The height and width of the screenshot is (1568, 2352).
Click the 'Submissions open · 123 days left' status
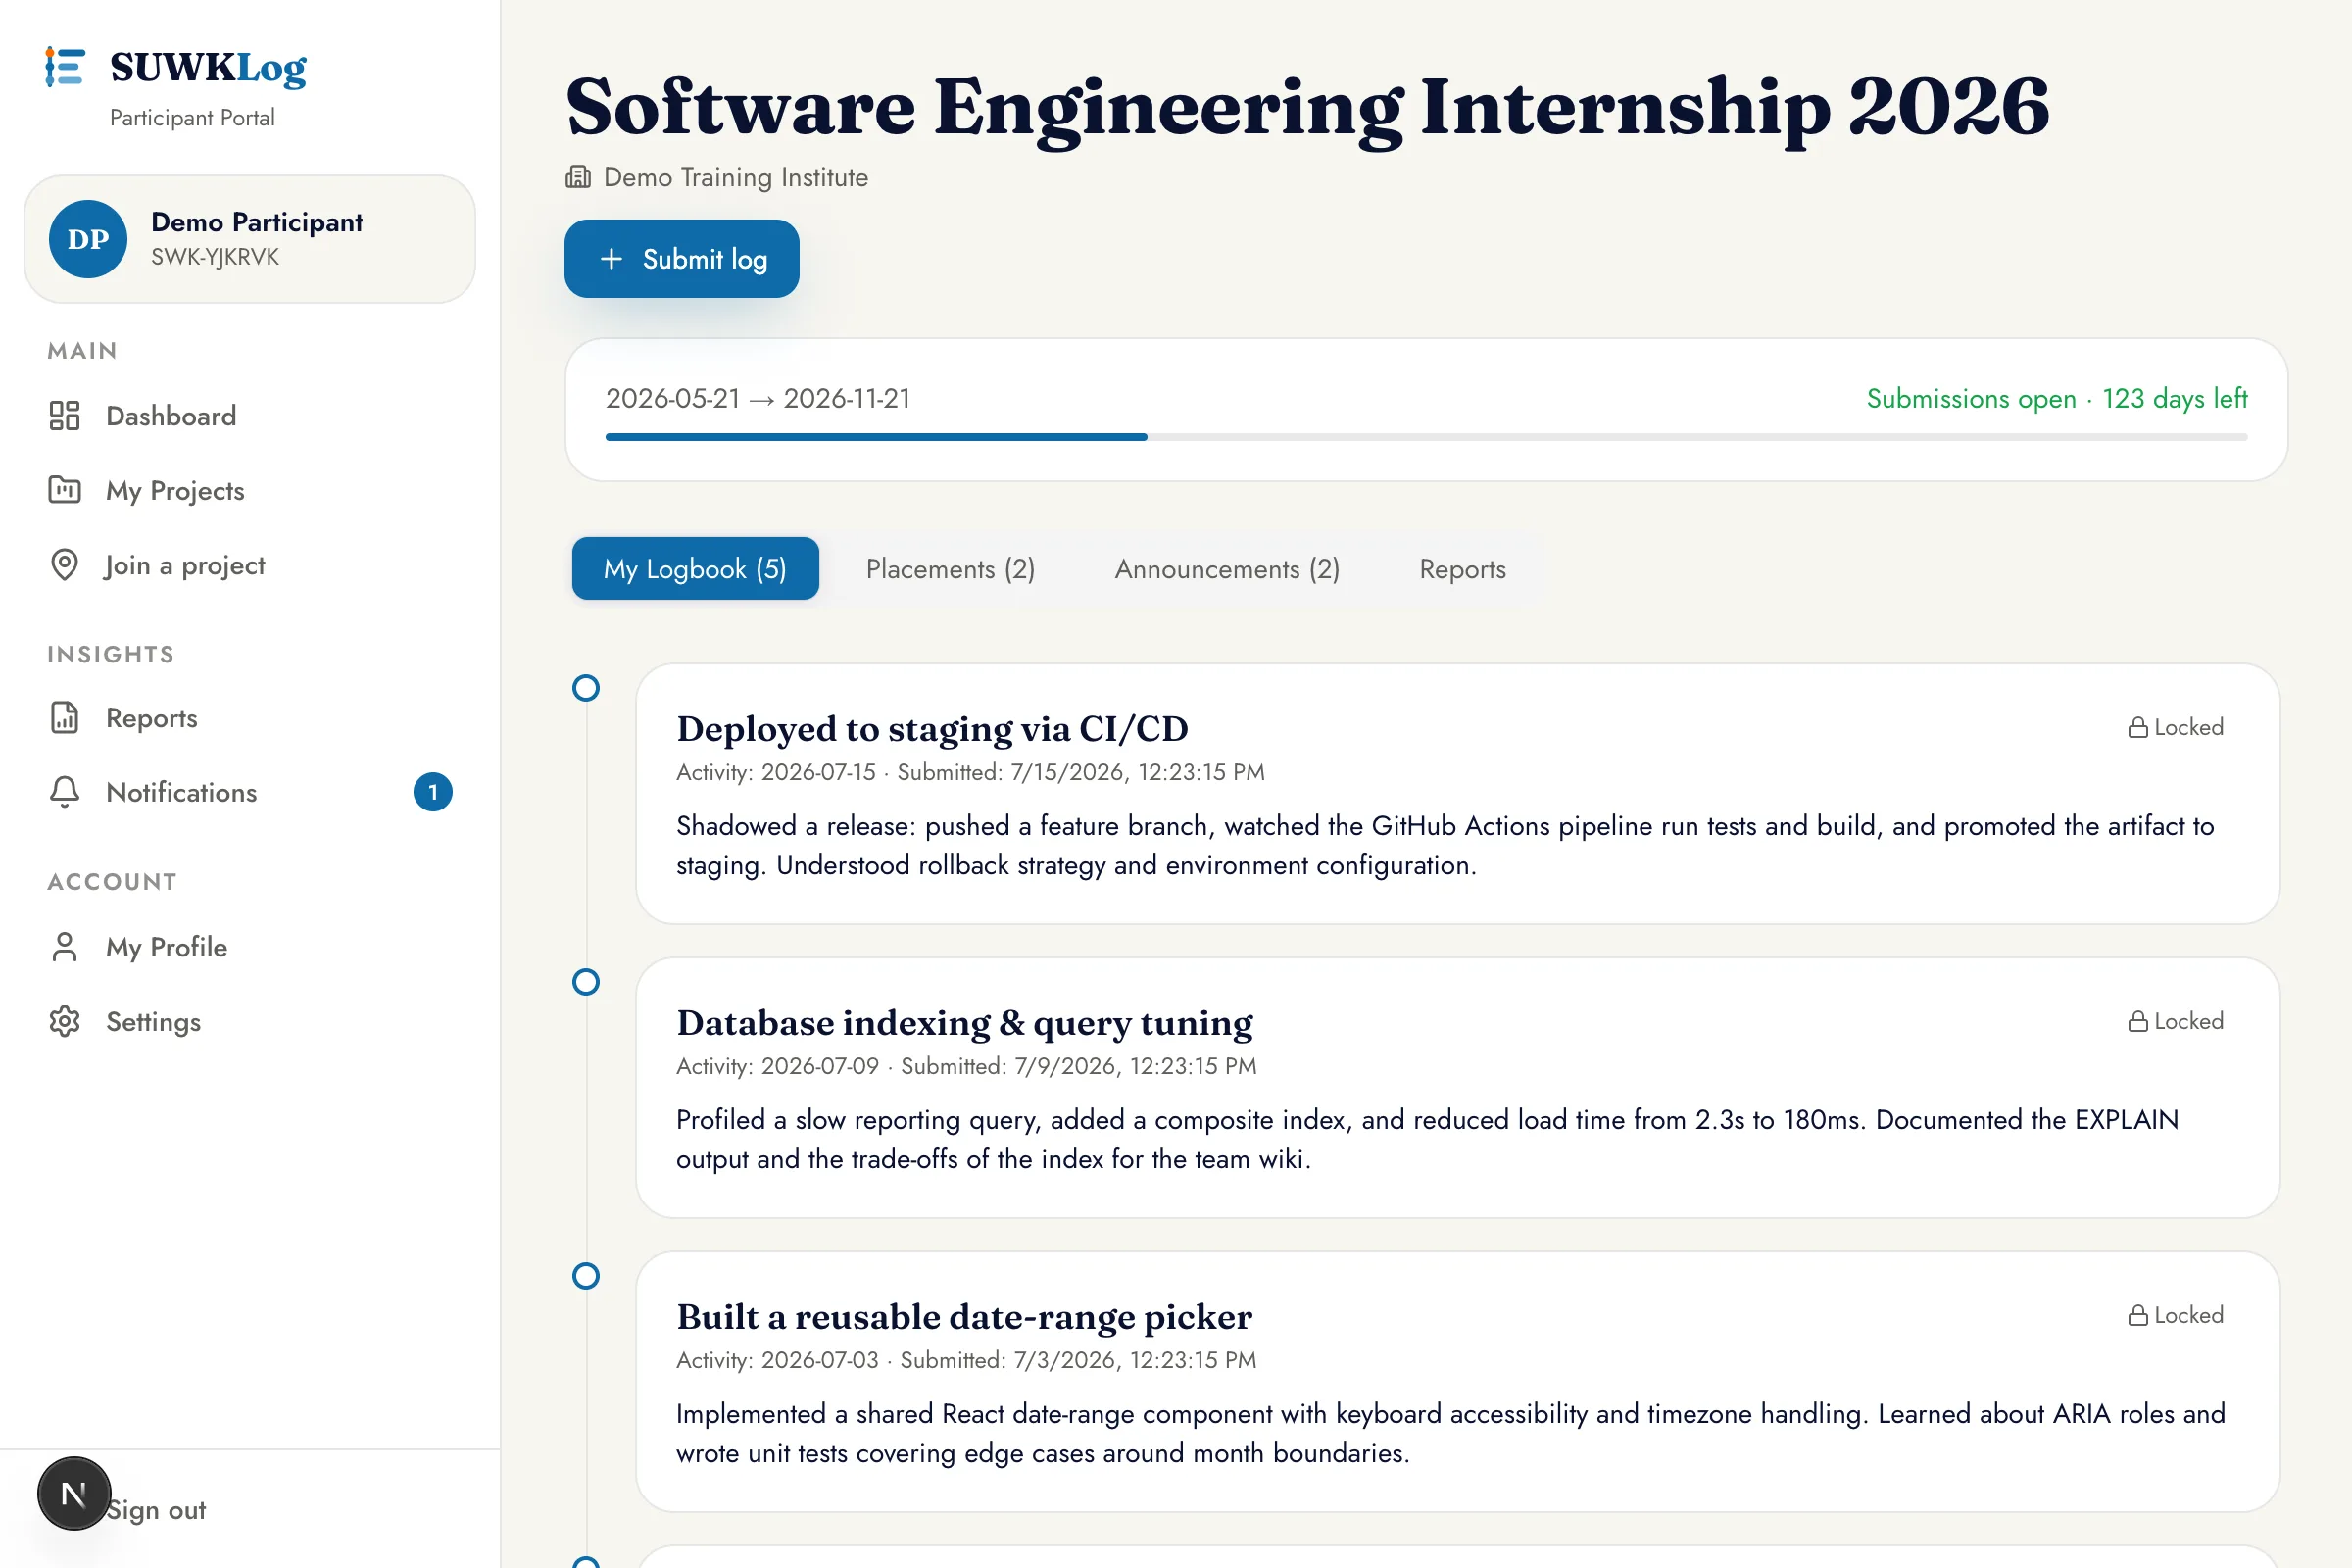click(x=2057, y=398)
